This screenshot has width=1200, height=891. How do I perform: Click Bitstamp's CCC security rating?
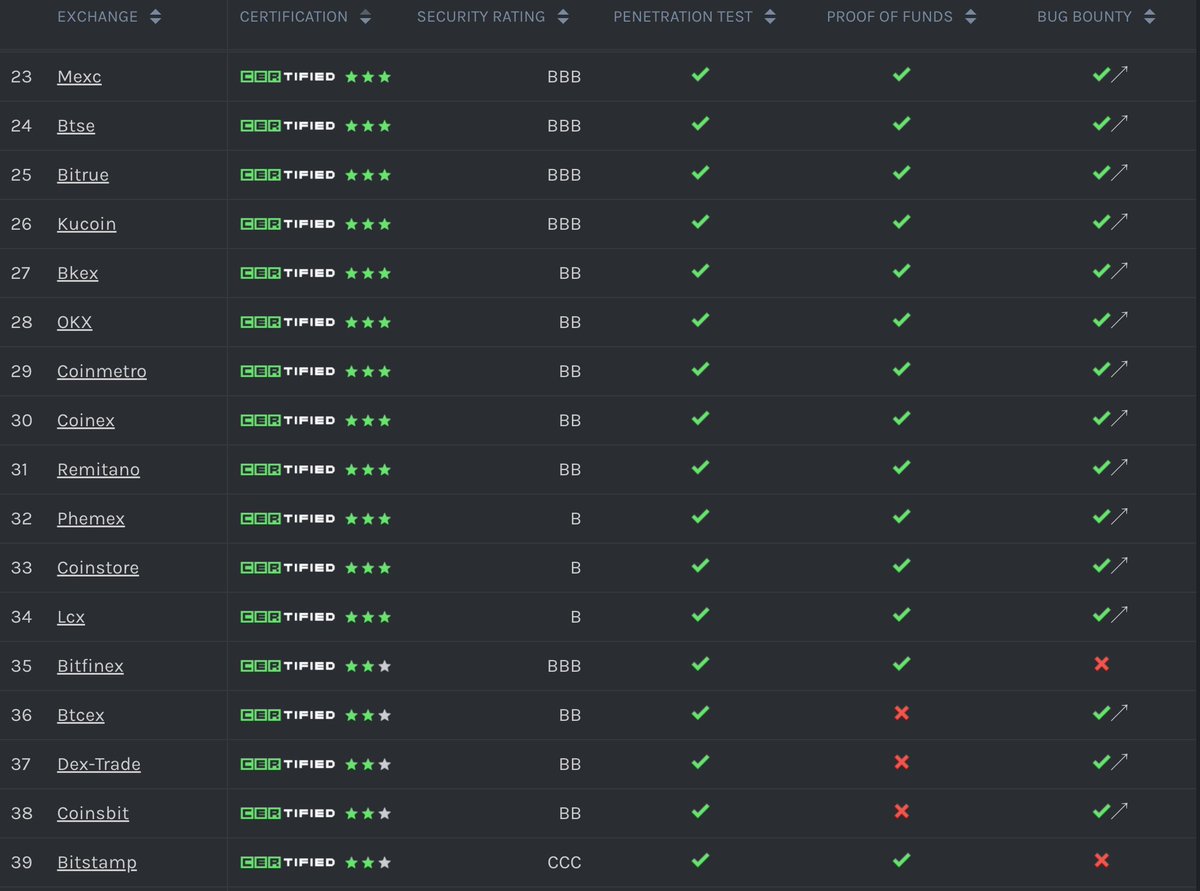click(x=564, y=862)
